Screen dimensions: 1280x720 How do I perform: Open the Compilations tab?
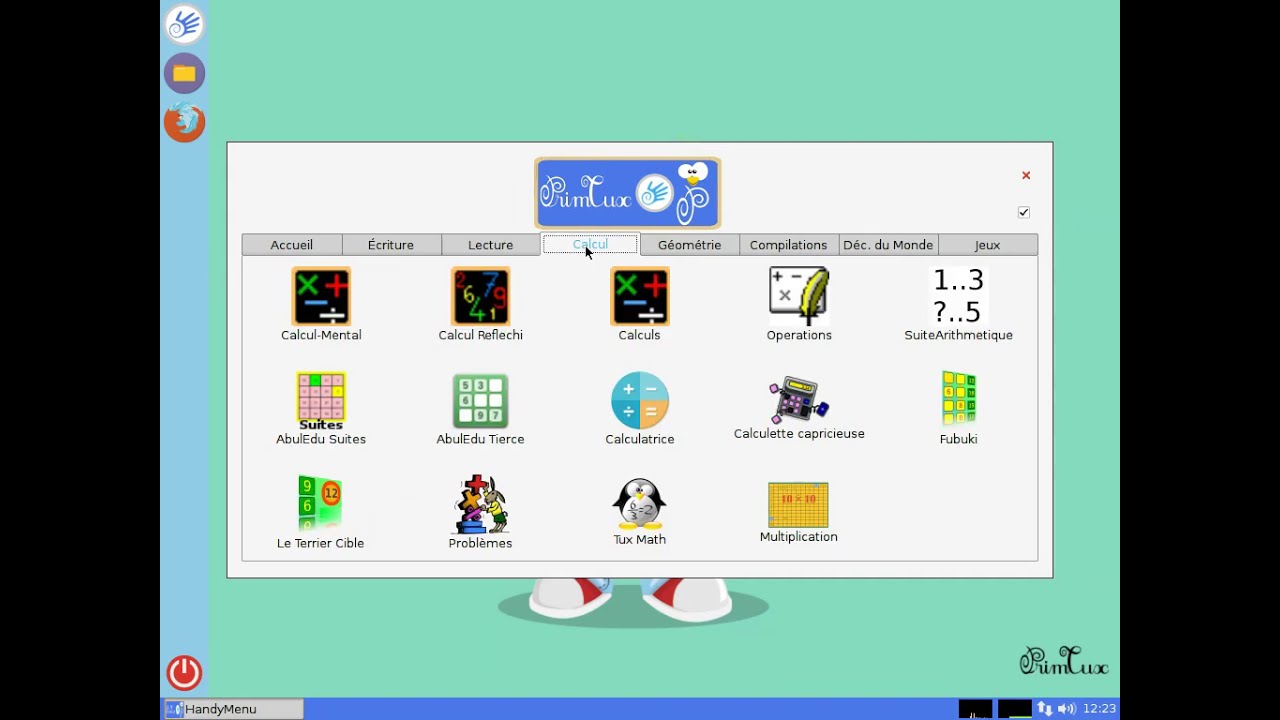coord(789,245)
